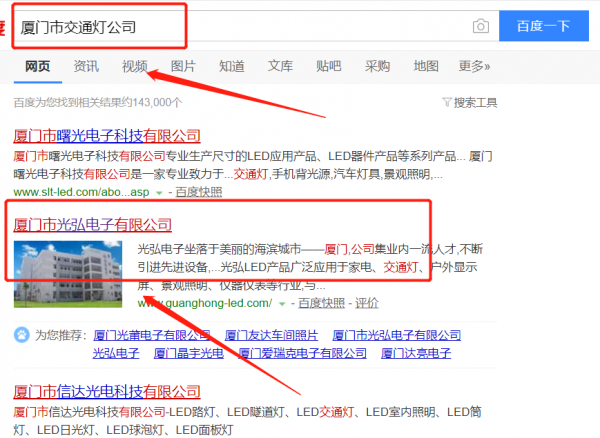This screenshot has height=438, width=600.
Task: Click the 评价 link under 光弘电子
Action: (x=367, y=303)
